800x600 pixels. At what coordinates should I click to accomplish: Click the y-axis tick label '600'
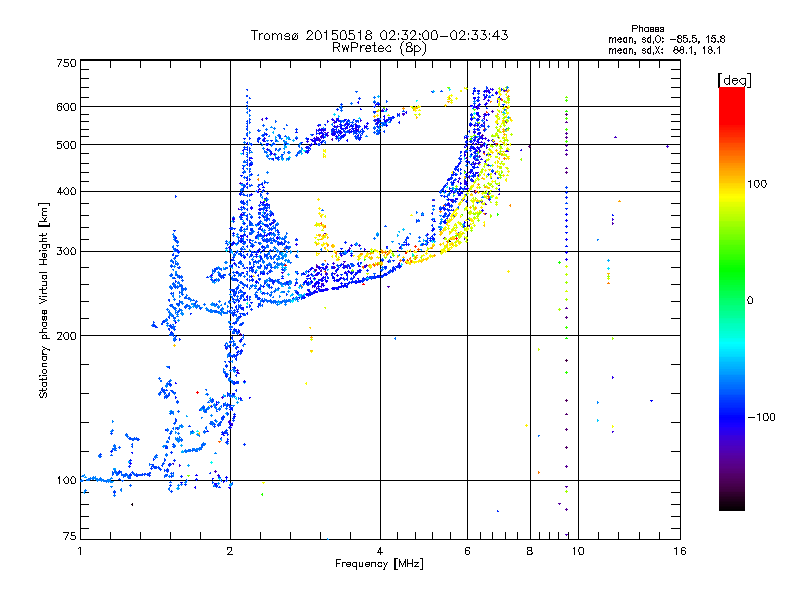click(x=67, y=107)
